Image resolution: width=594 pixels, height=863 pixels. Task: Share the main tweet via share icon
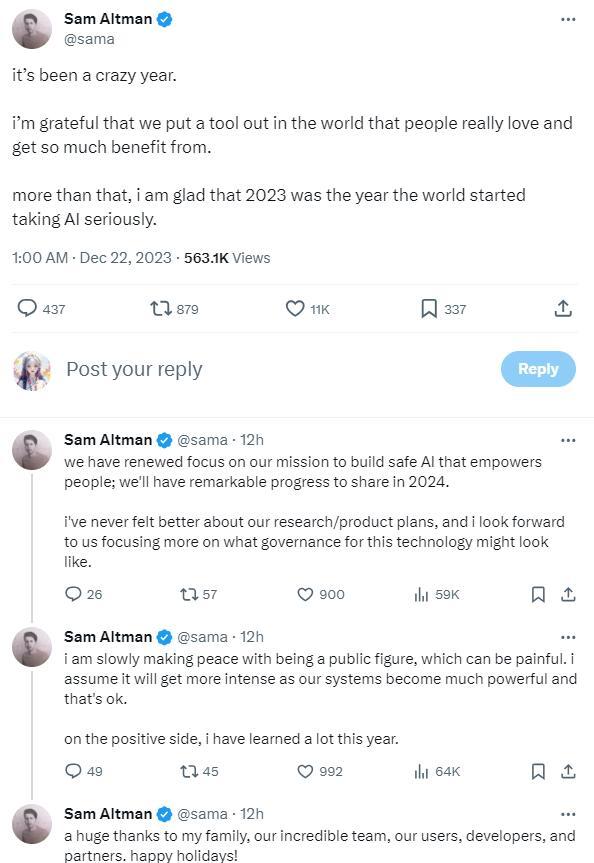click(563, 309)
